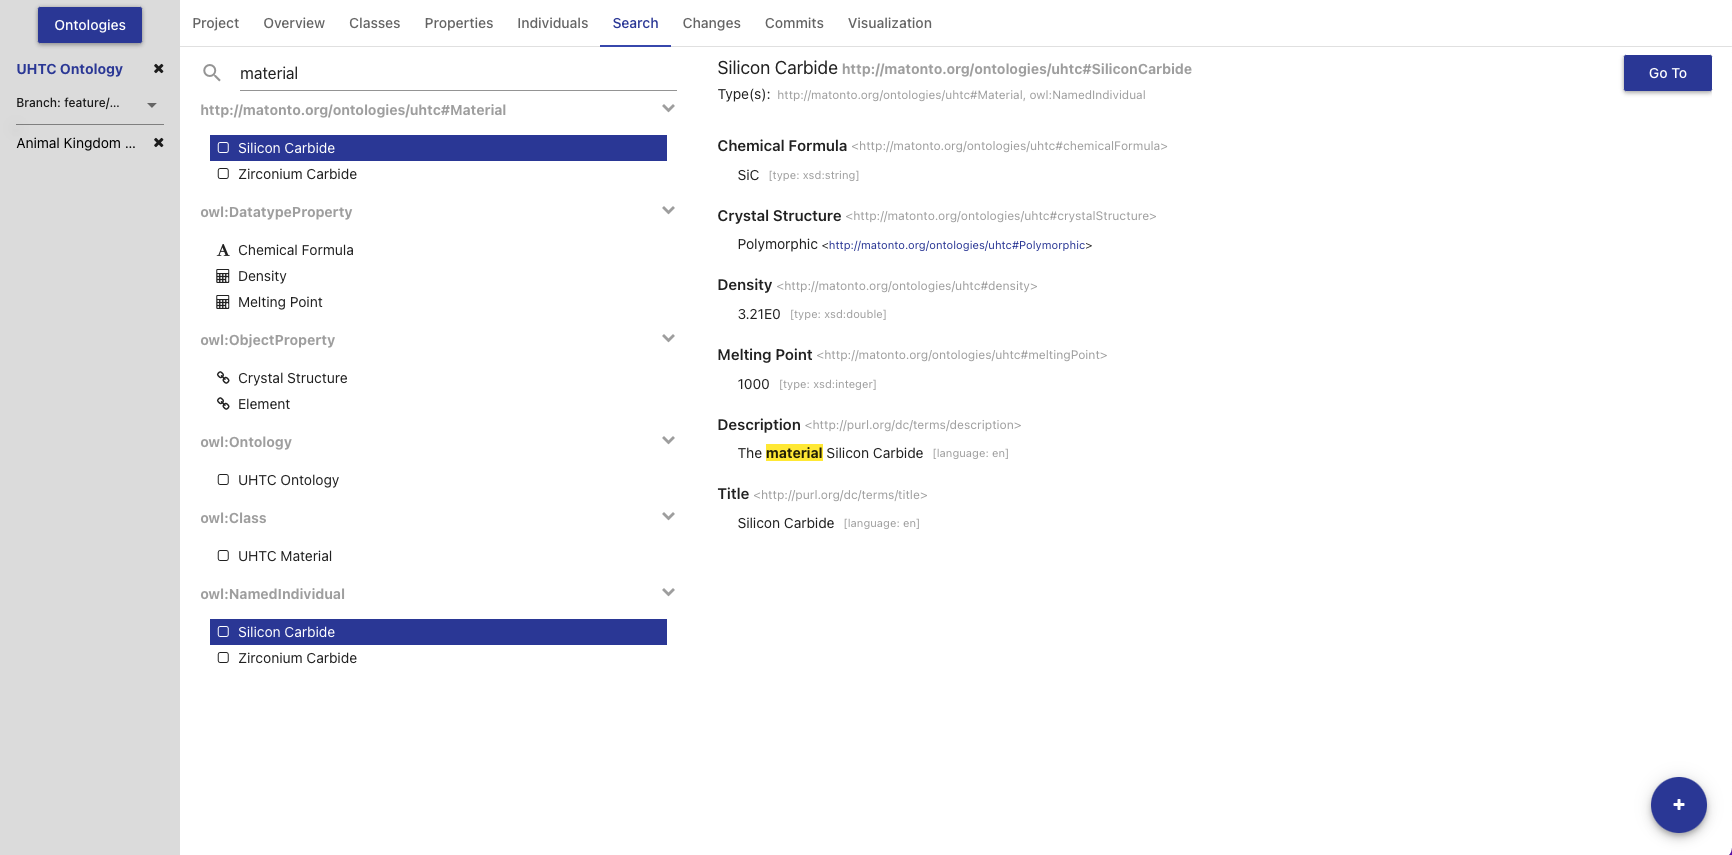The image size is (1732, 855).
Task: Close the Animal Kingdom ontology entry
Action: pyautogui.click(x=158, y=143)
